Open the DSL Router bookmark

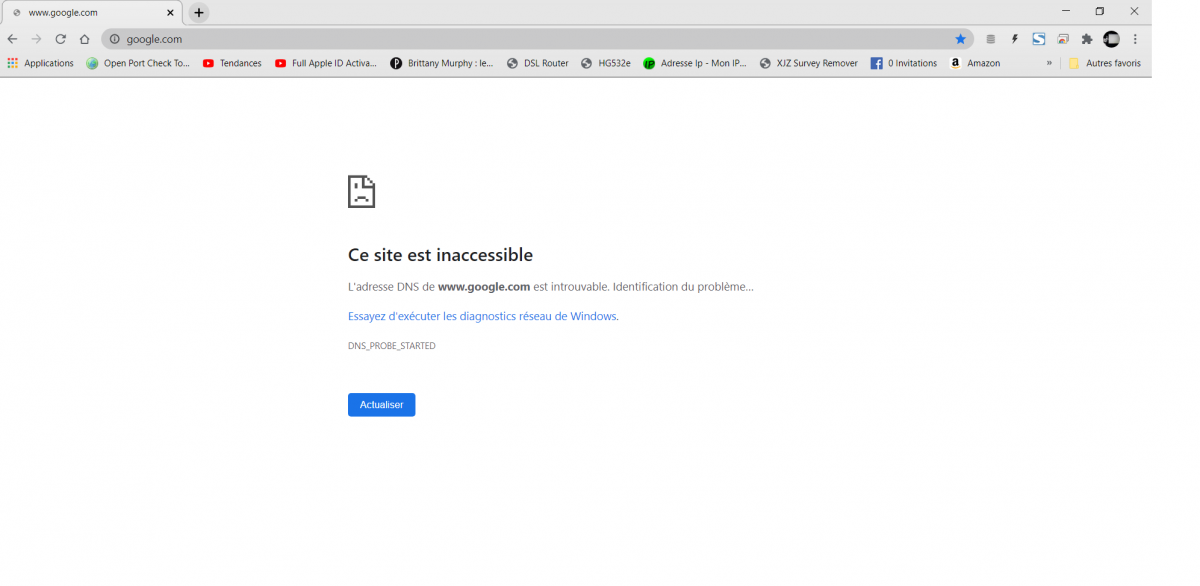(537, 63)
